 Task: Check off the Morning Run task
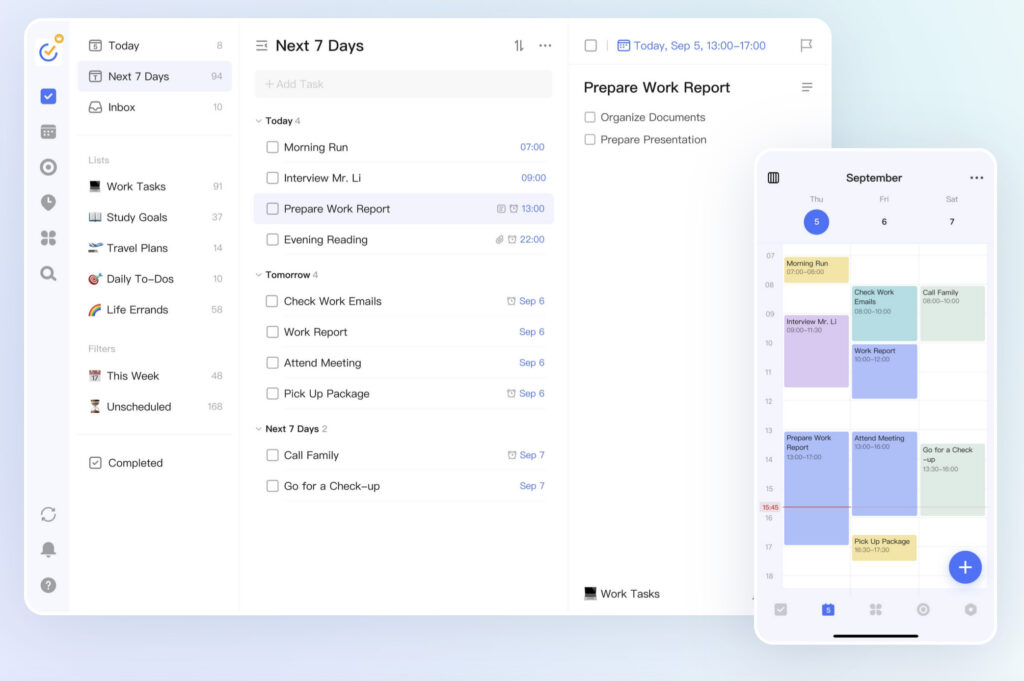272,146
